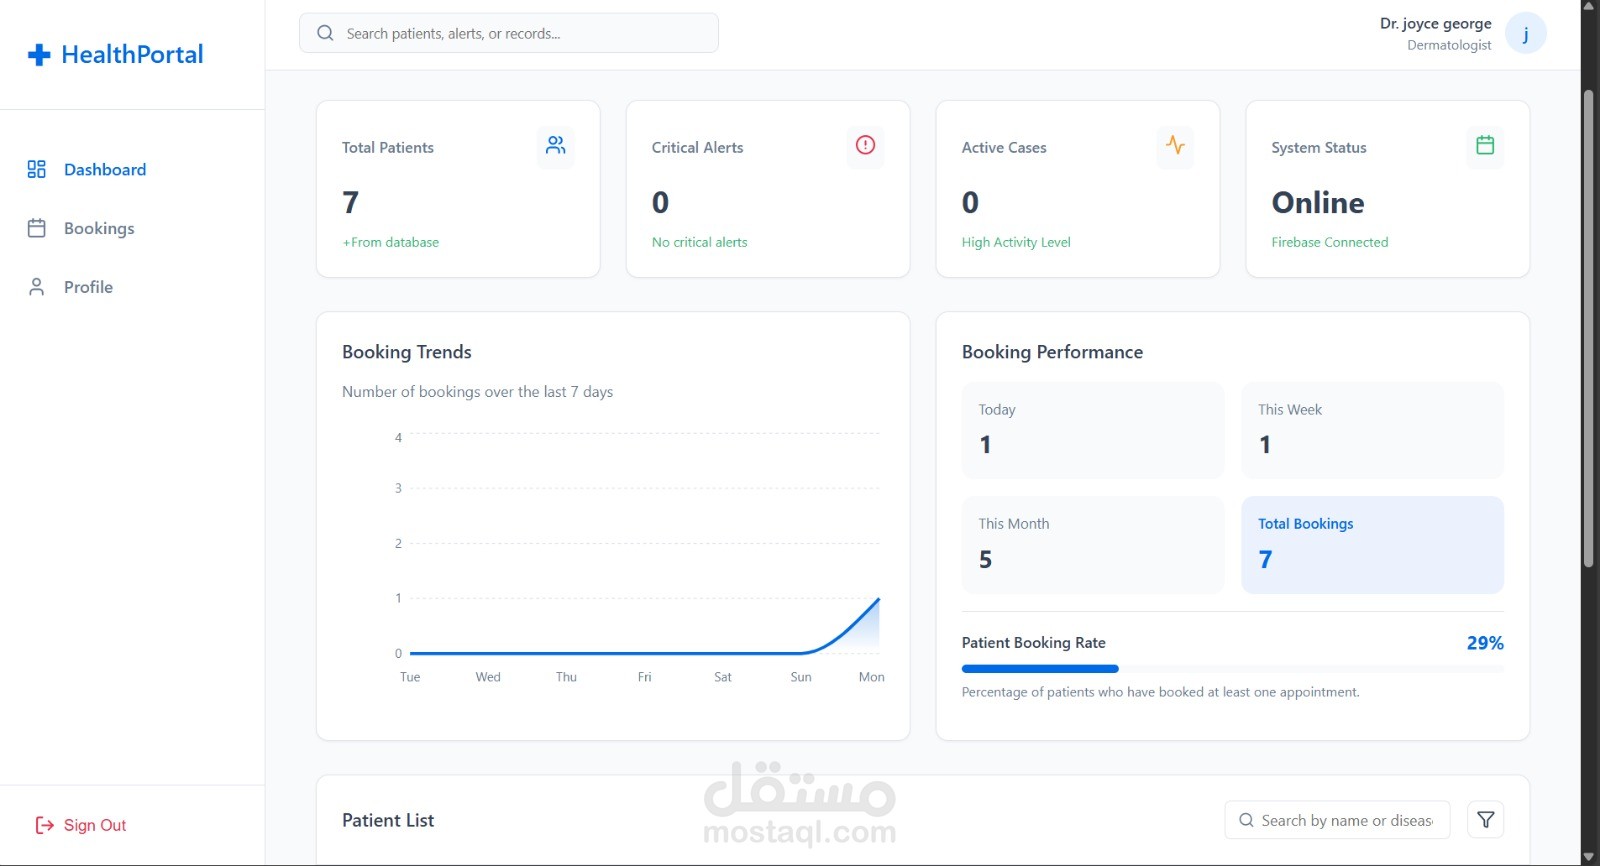The height and width of the screenshot is (866, 1600).
Task: Click the System Status calendar icon
Action: tap(1485, 146)
